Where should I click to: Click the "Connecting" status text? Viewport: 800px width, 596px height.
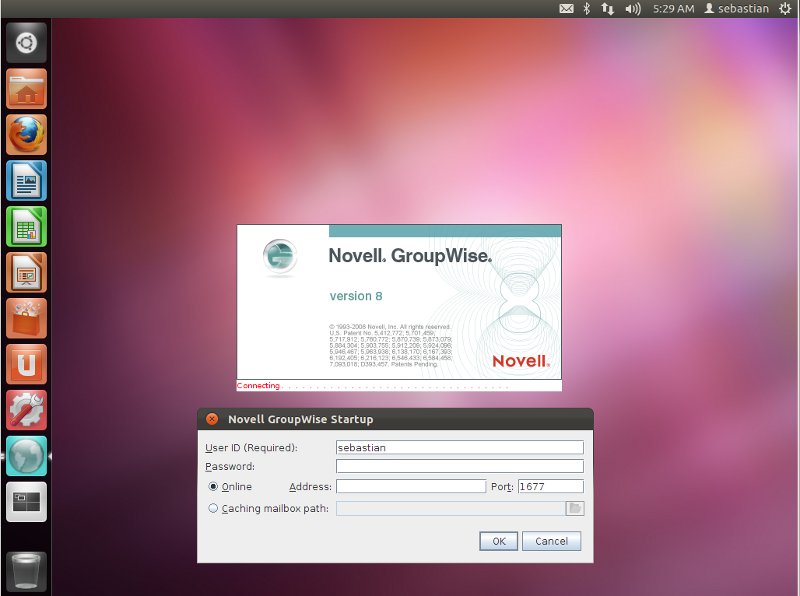[258, 385]
